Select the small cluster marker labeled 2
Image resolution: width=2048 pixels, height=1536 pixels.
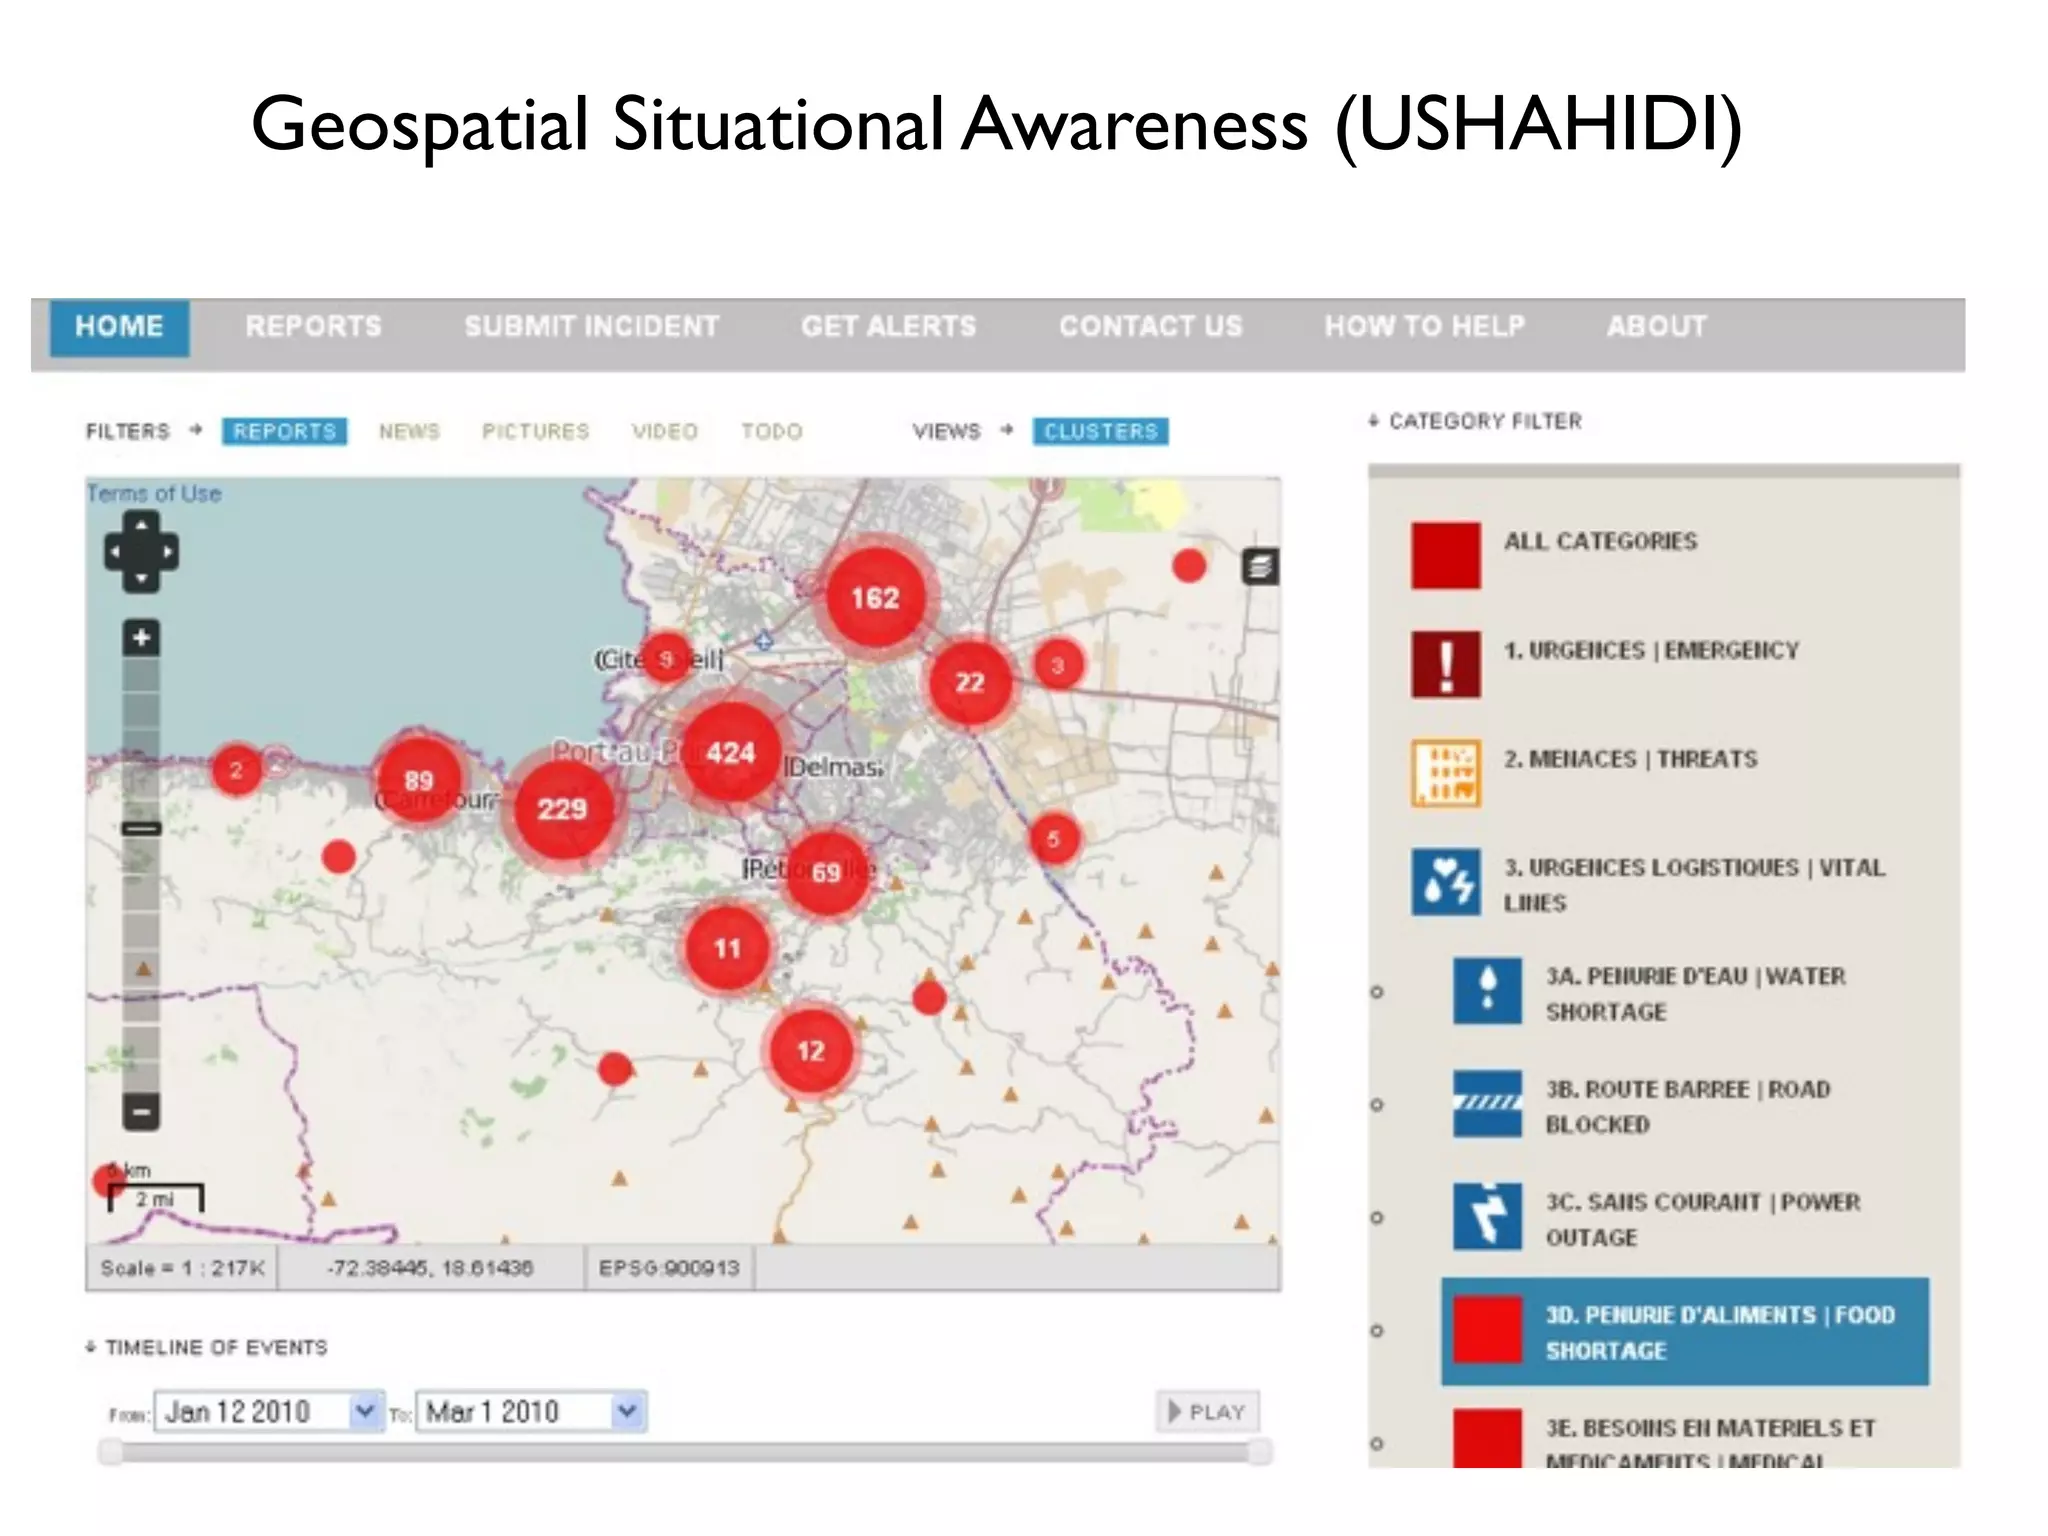[237, 770]
